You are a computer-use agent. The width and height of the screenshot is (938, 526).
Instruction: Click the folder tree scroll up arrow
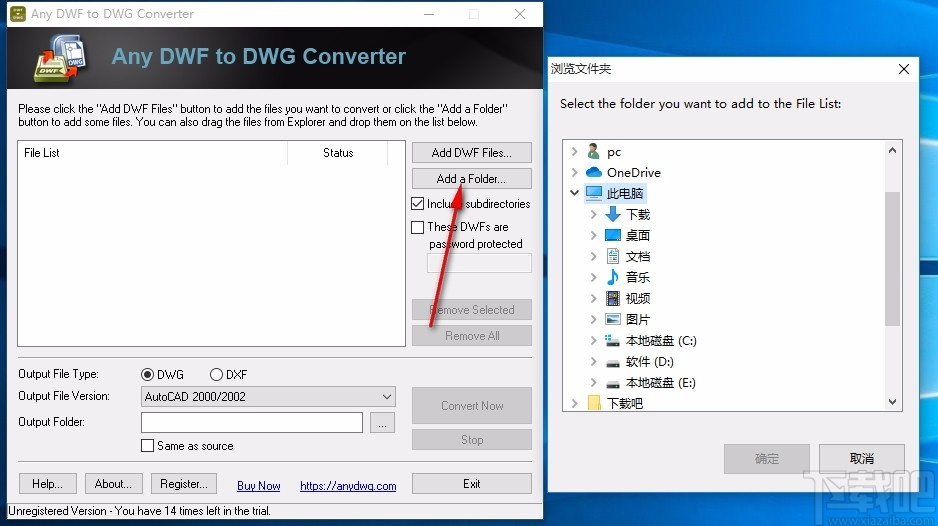point(892,150)
